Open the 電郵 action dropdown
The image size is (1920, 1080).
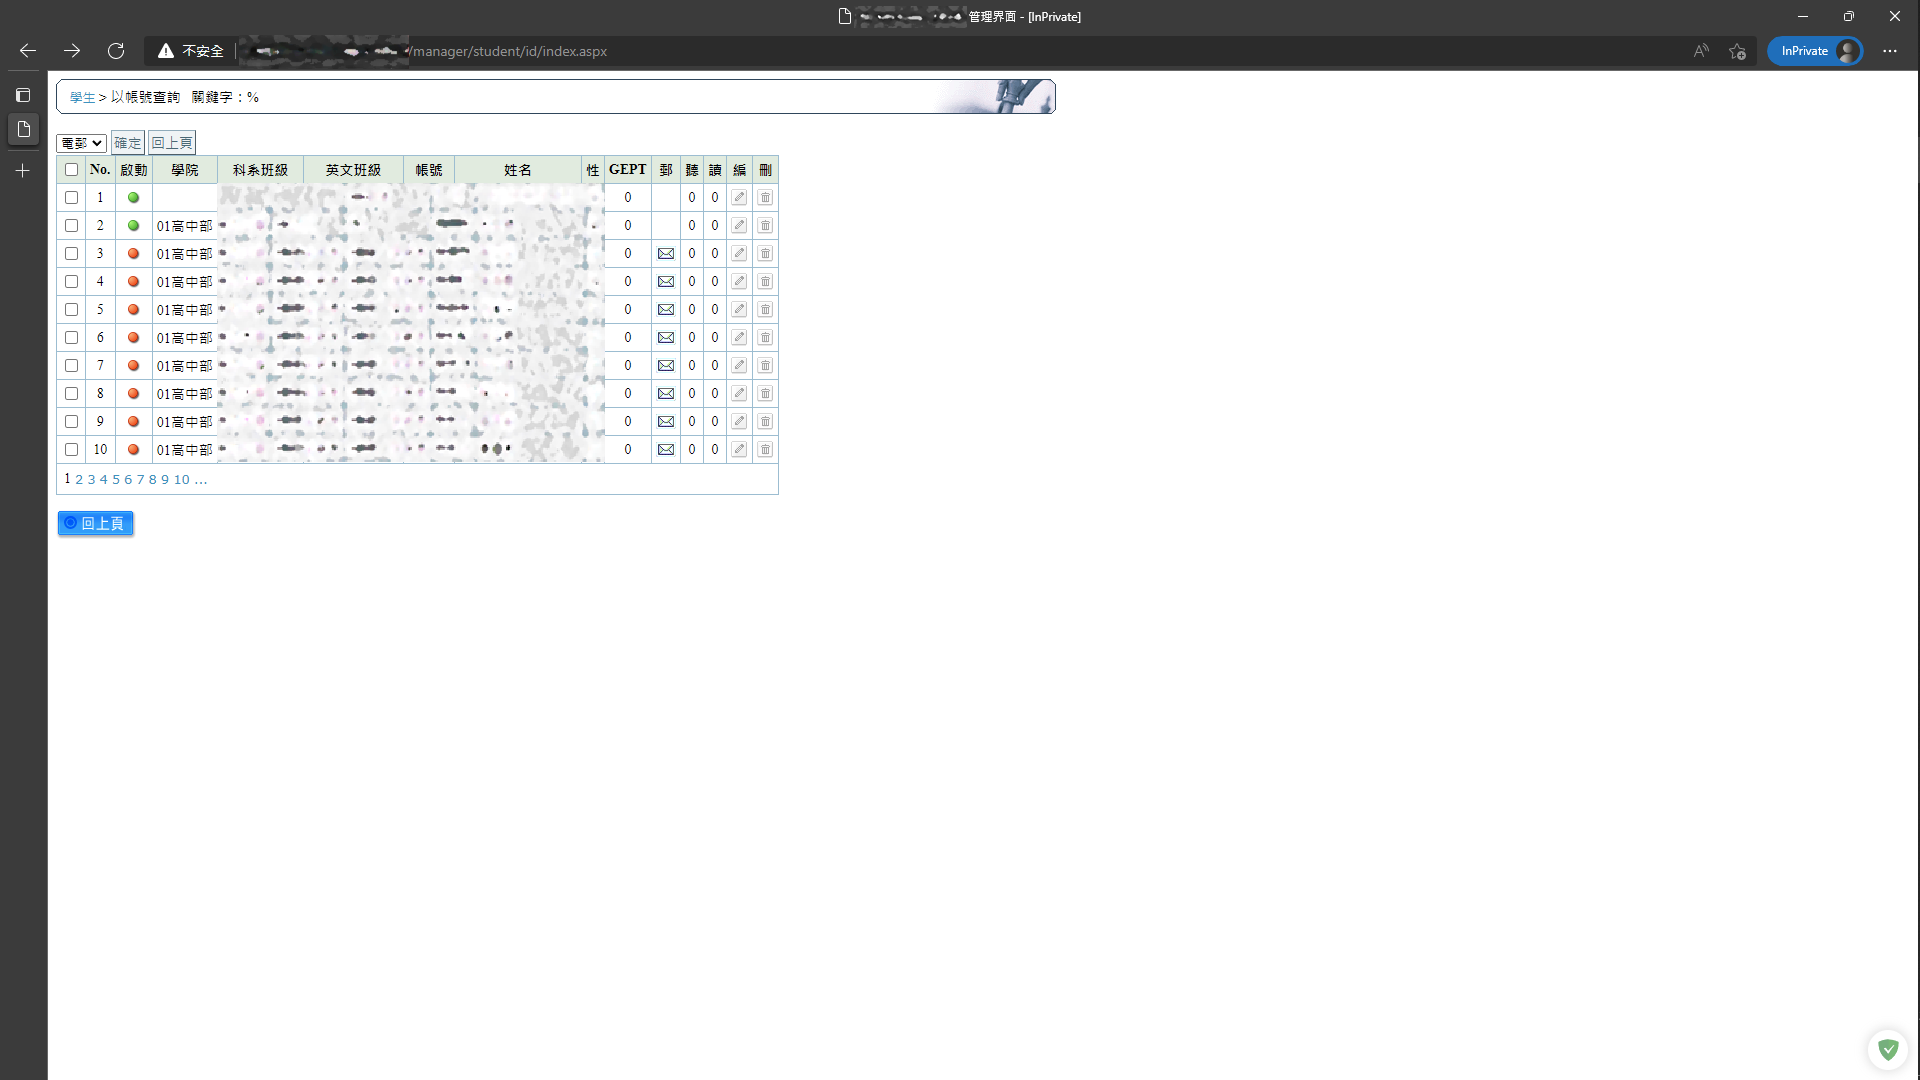(x=81, y=143)
